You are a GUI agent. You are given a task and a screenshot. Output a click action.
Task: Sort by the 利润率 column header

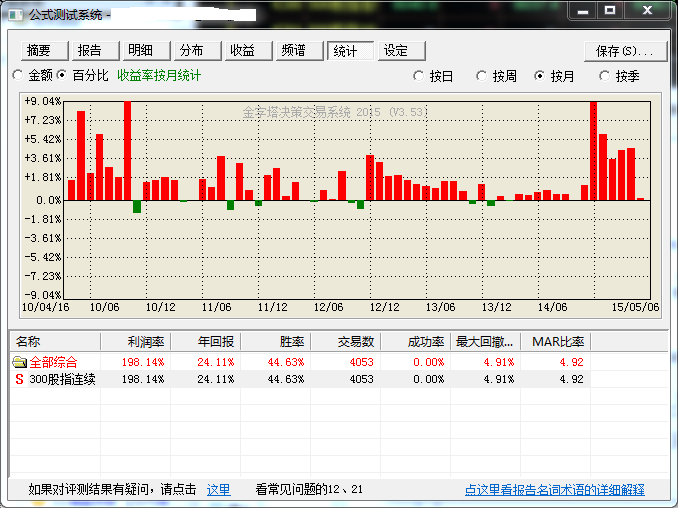click(x=136, y=342)
